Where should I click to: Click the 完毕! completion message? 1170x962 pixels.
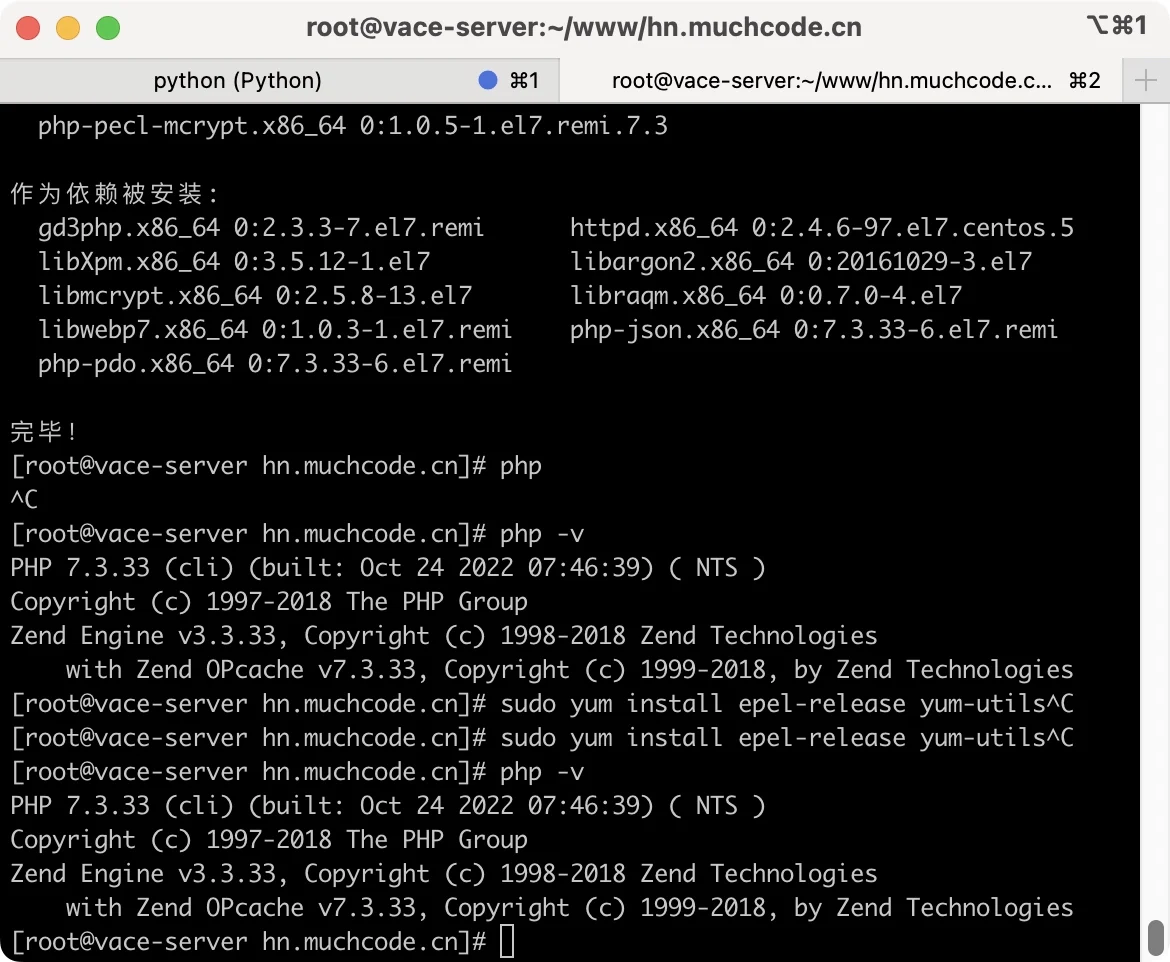click(43, 431)
